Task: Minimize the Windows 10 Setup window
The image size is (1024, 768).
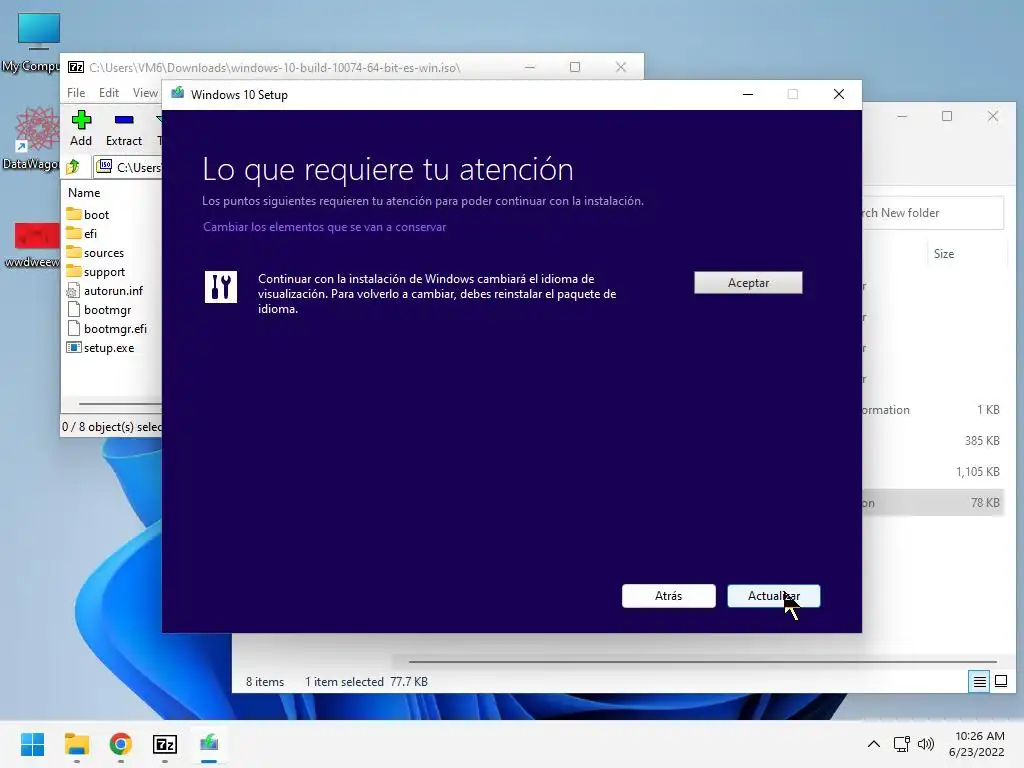Action: 748,95
